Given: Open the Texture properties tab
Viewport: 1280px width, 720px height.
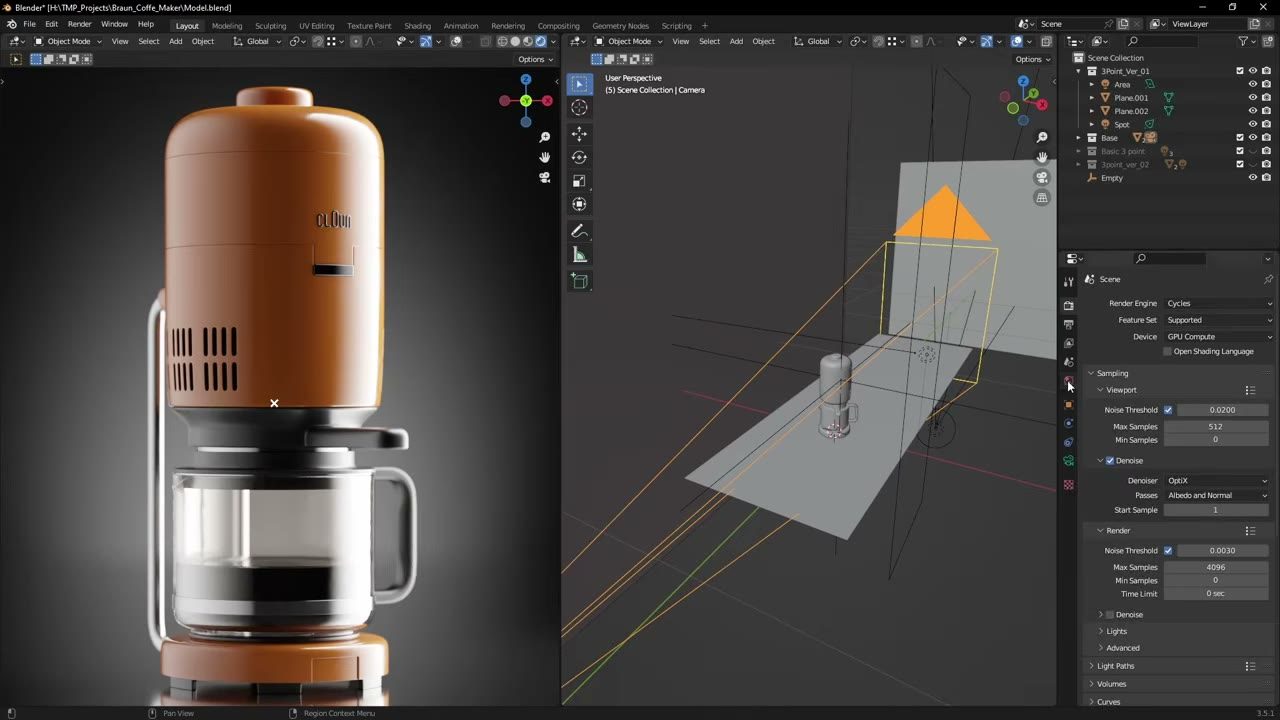Looking at the screenshot, I should tap(1069, 485).
